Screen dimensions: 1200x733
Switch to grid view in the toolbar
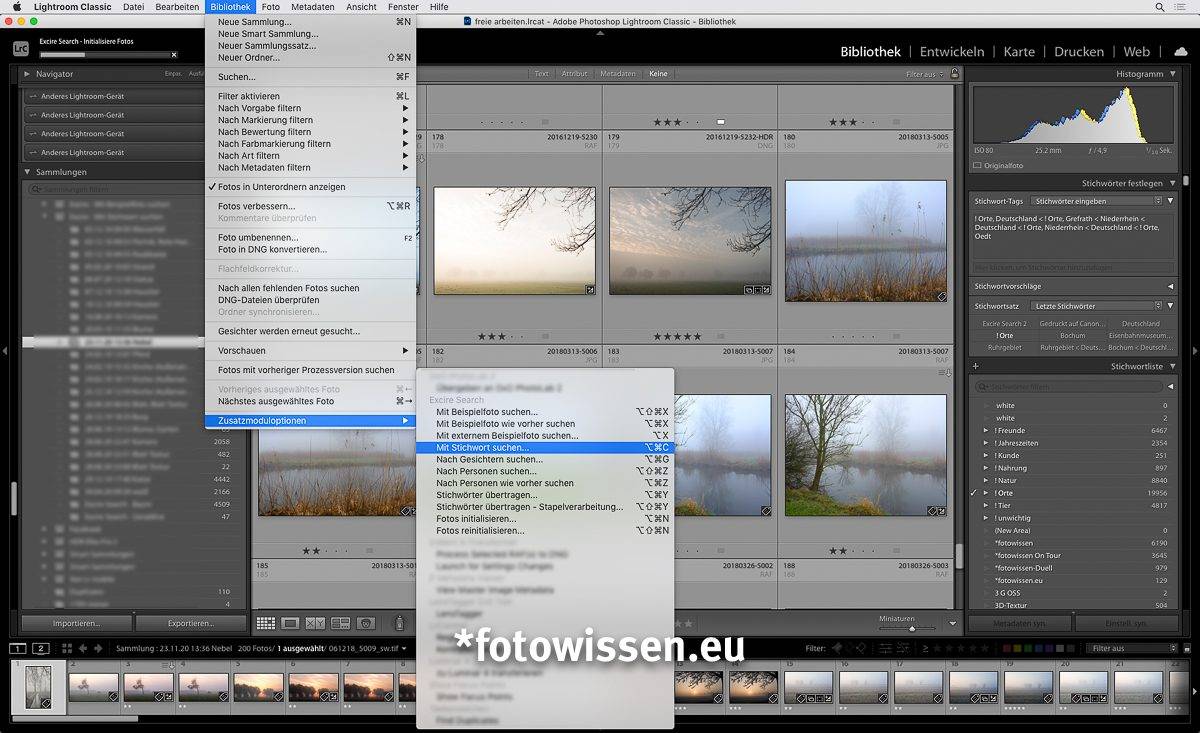click(265, 623)
